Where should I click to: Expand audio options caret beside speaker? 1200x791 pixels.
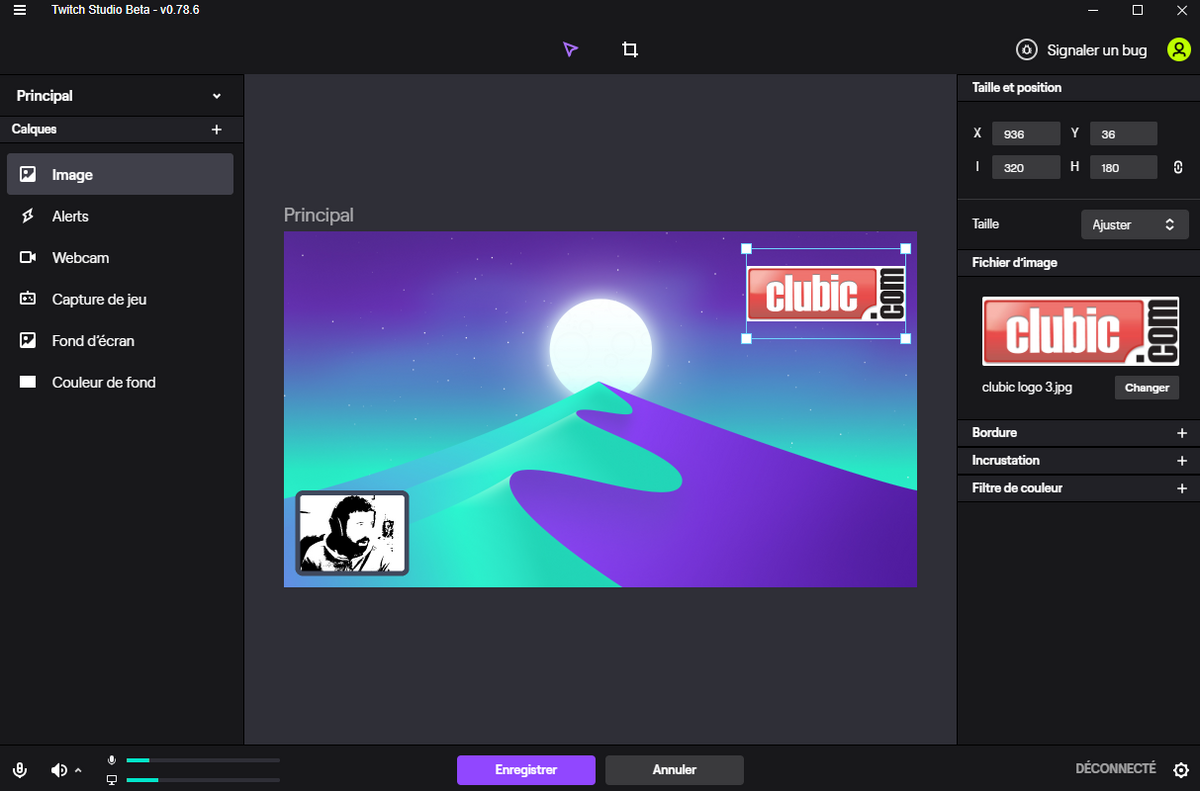point(78,770)
